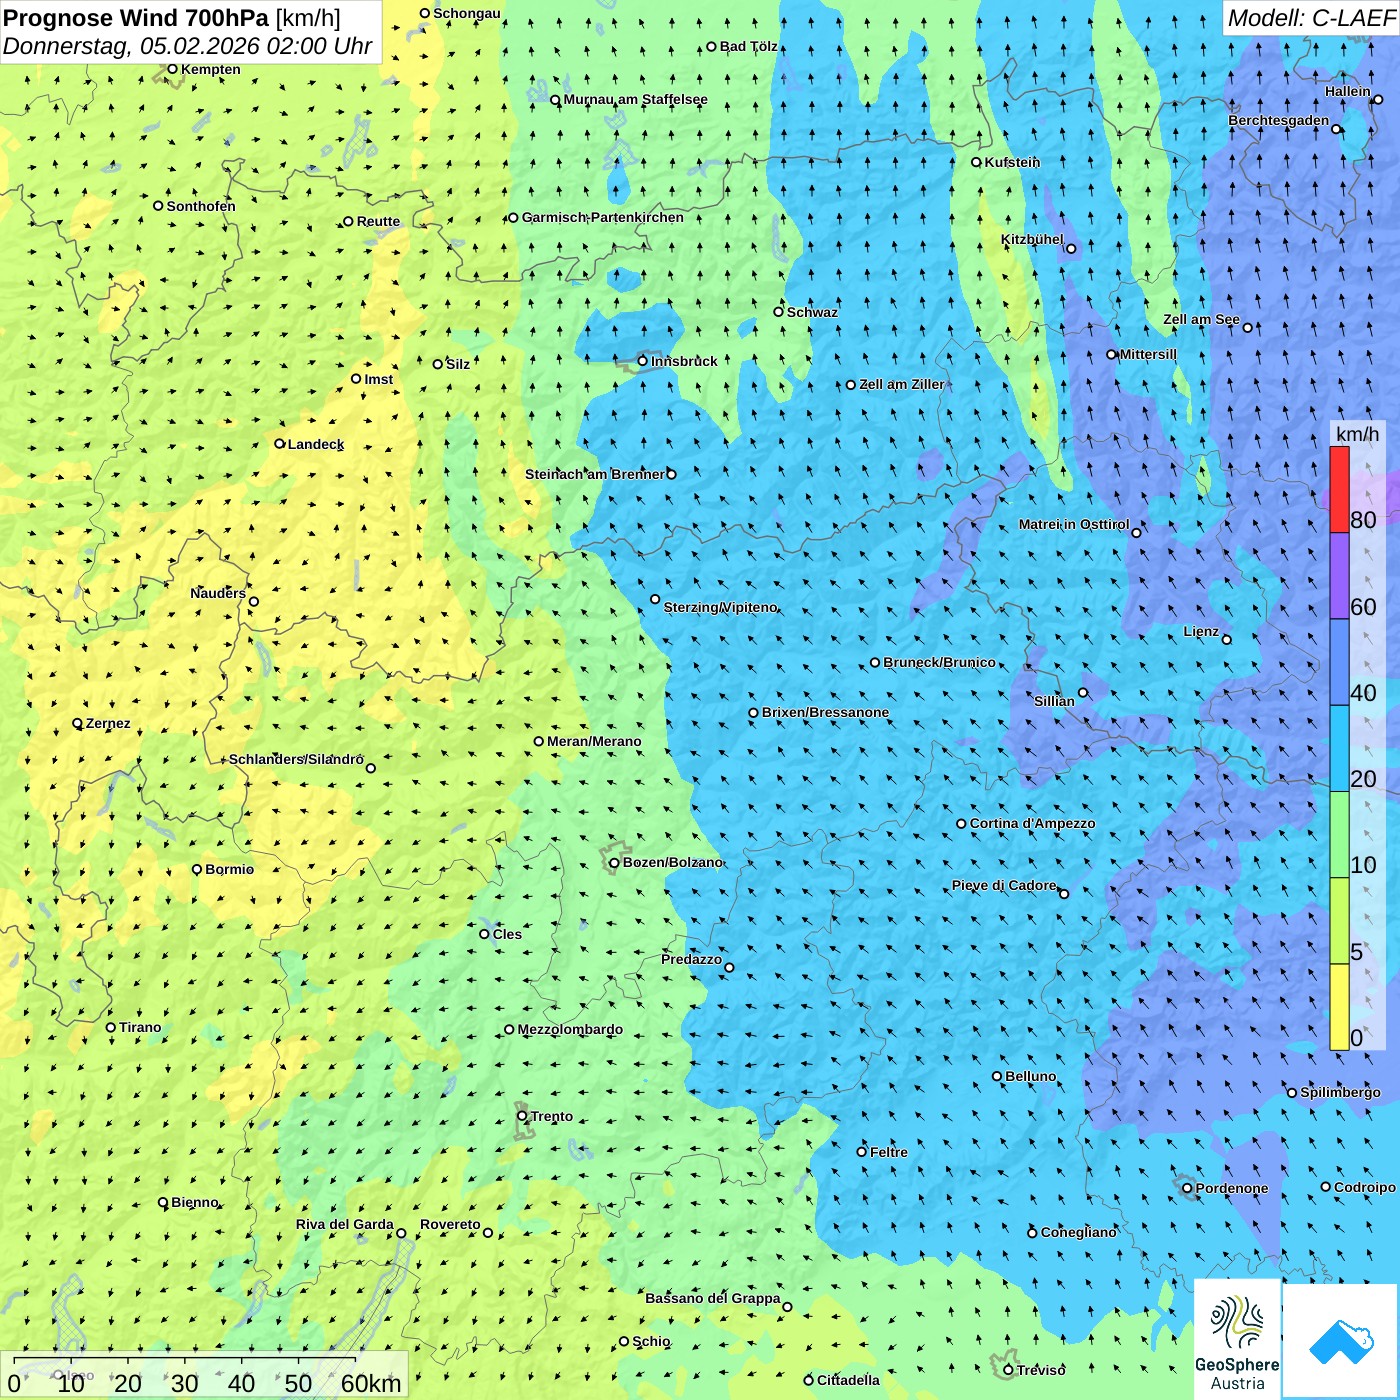Screen dimensions: 1400x1400
Task: Click the Mezzolombardo label
Action: point(570,1029)
